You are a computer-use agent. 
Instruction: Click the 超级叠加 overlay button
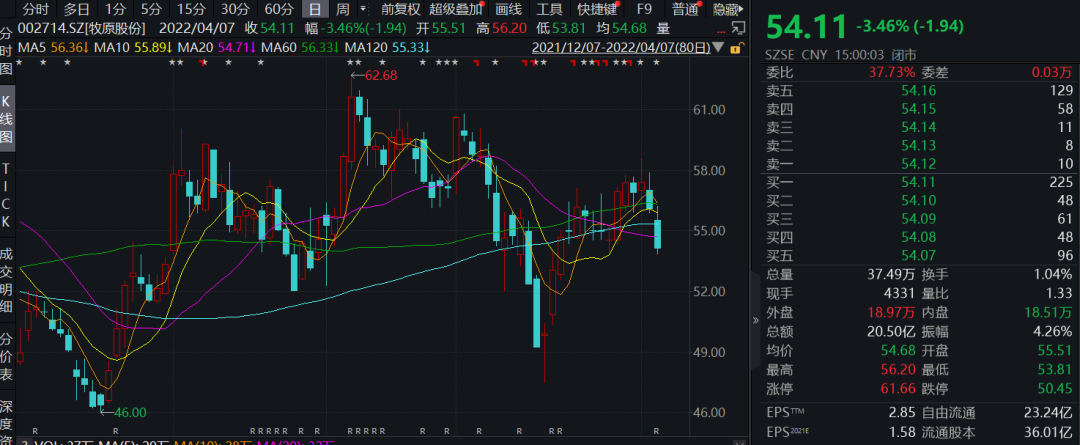pyautogui.click(x=455, y=9)
